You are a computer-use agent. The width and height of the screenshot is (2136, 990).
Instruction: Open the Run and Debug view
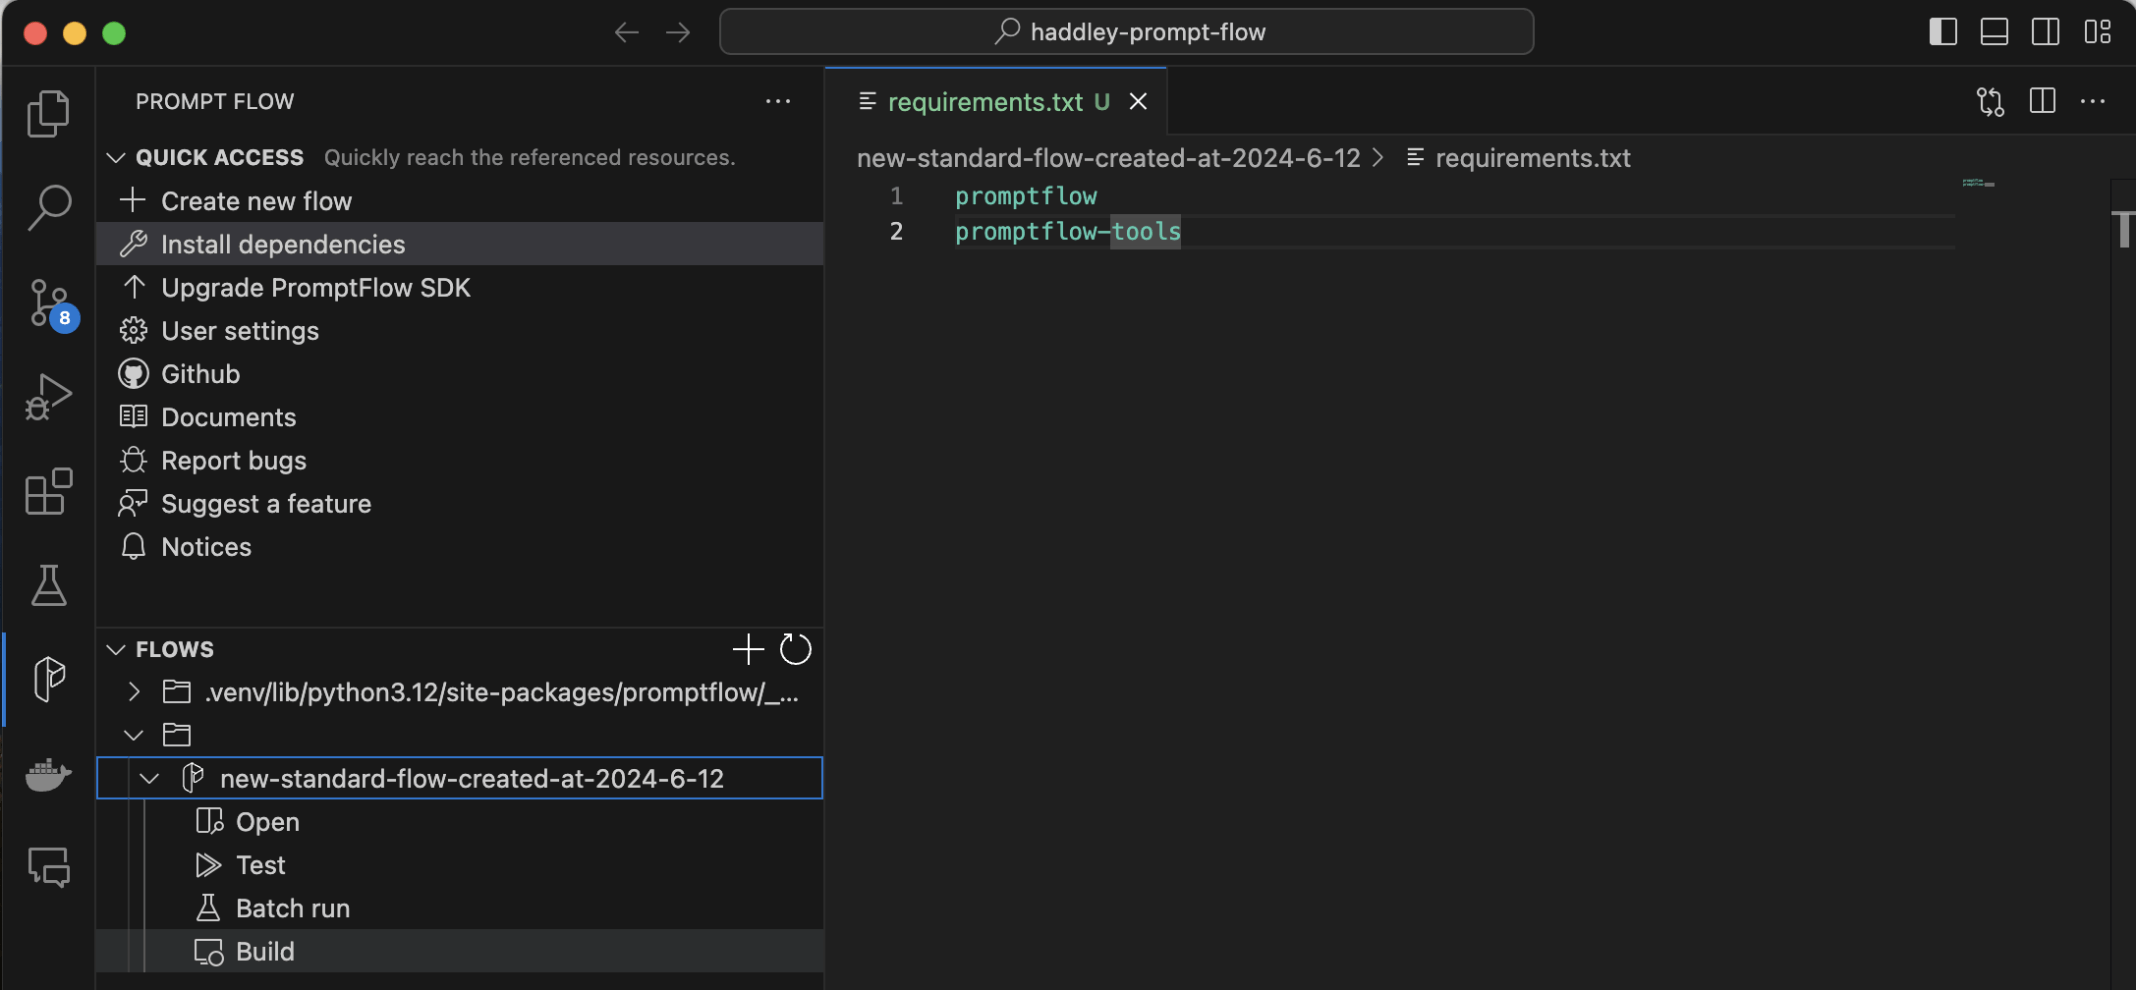click(48, 397)
